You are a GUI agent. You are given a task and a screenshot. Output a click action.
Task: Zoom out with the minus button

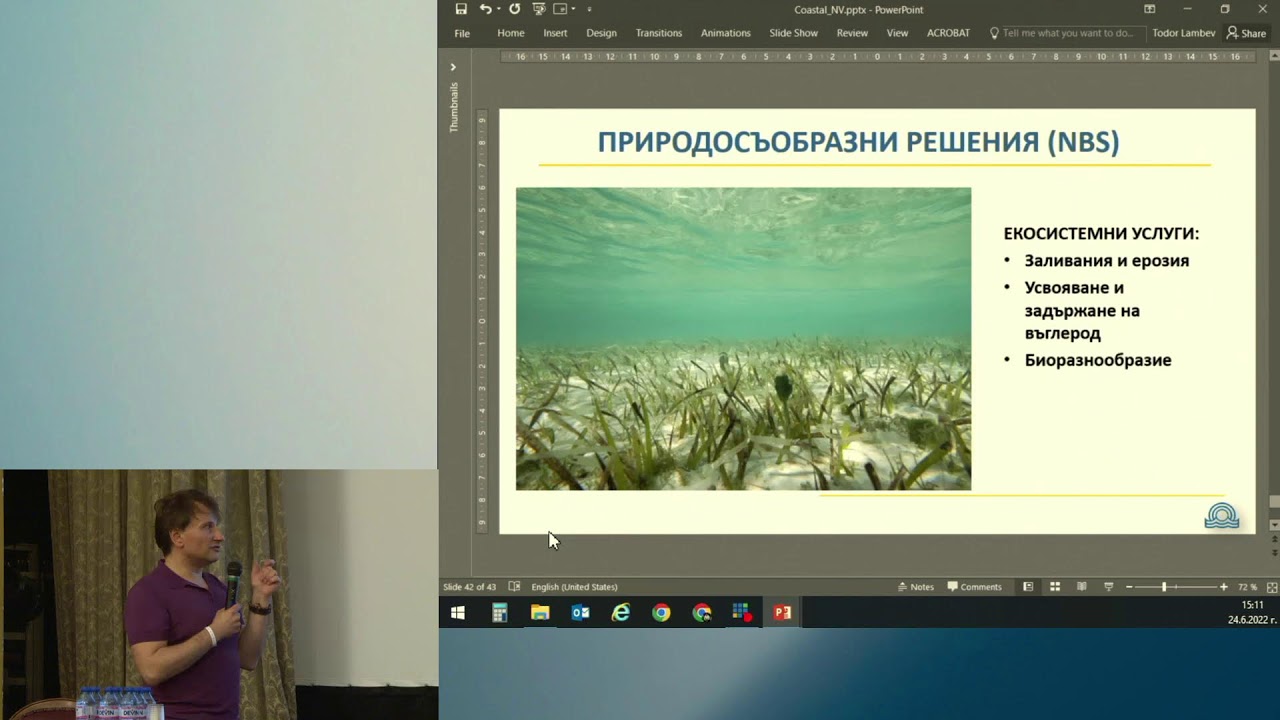(x=1130, y=587)
